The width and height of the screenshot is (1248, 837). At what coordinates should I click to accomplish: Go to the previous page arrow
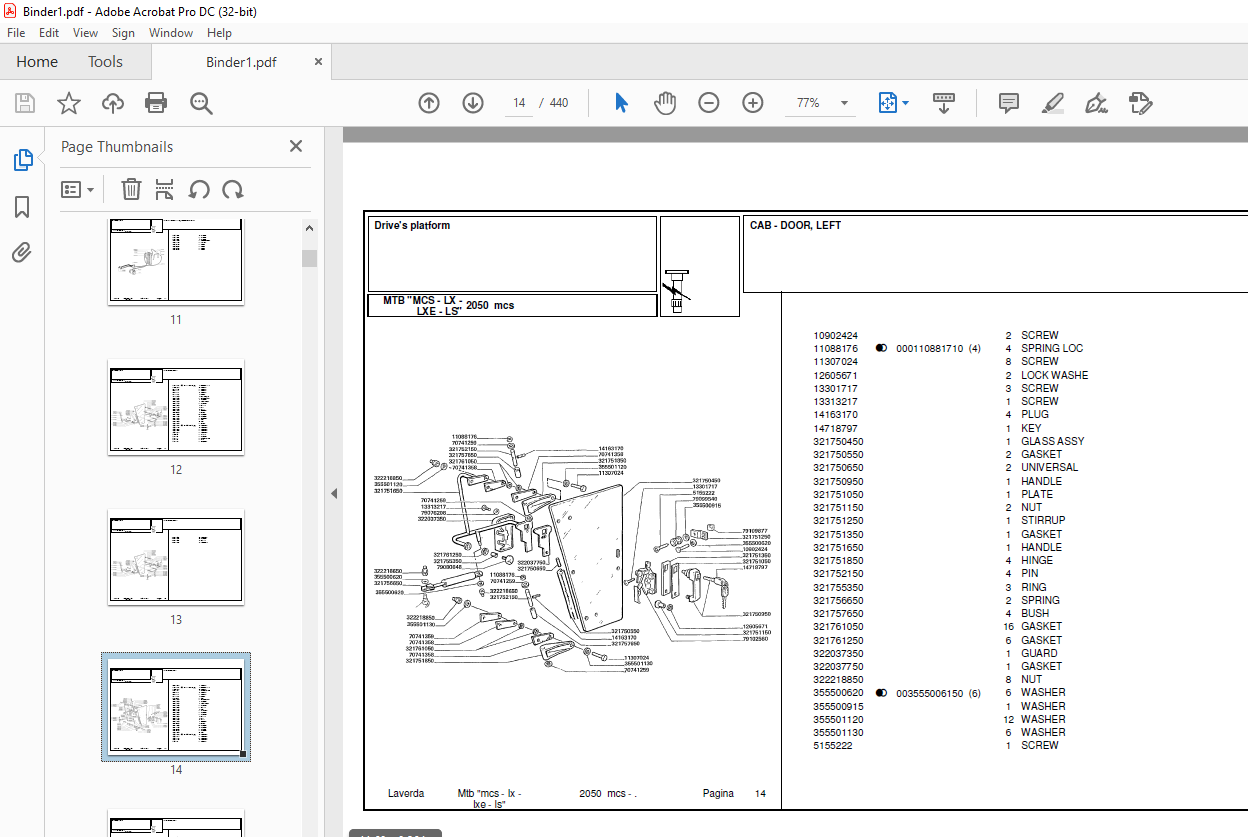[x=429, y=103]
